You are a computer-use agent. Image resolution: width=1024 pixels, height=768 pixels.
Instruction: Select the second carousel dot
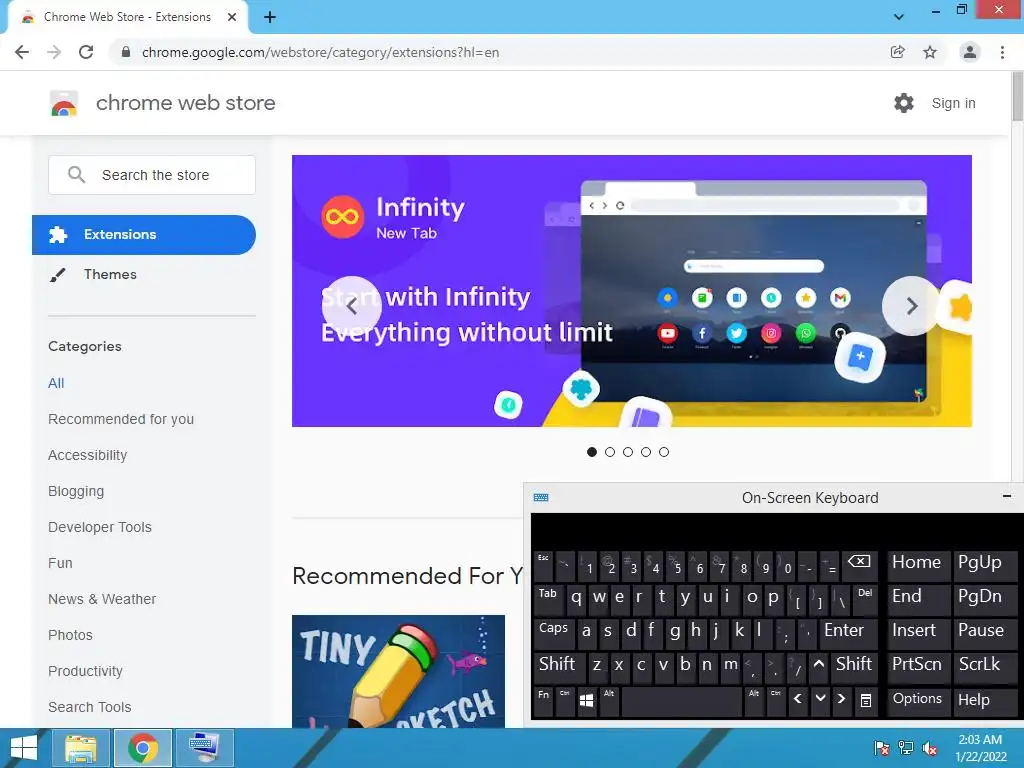[x=610, y=452]
